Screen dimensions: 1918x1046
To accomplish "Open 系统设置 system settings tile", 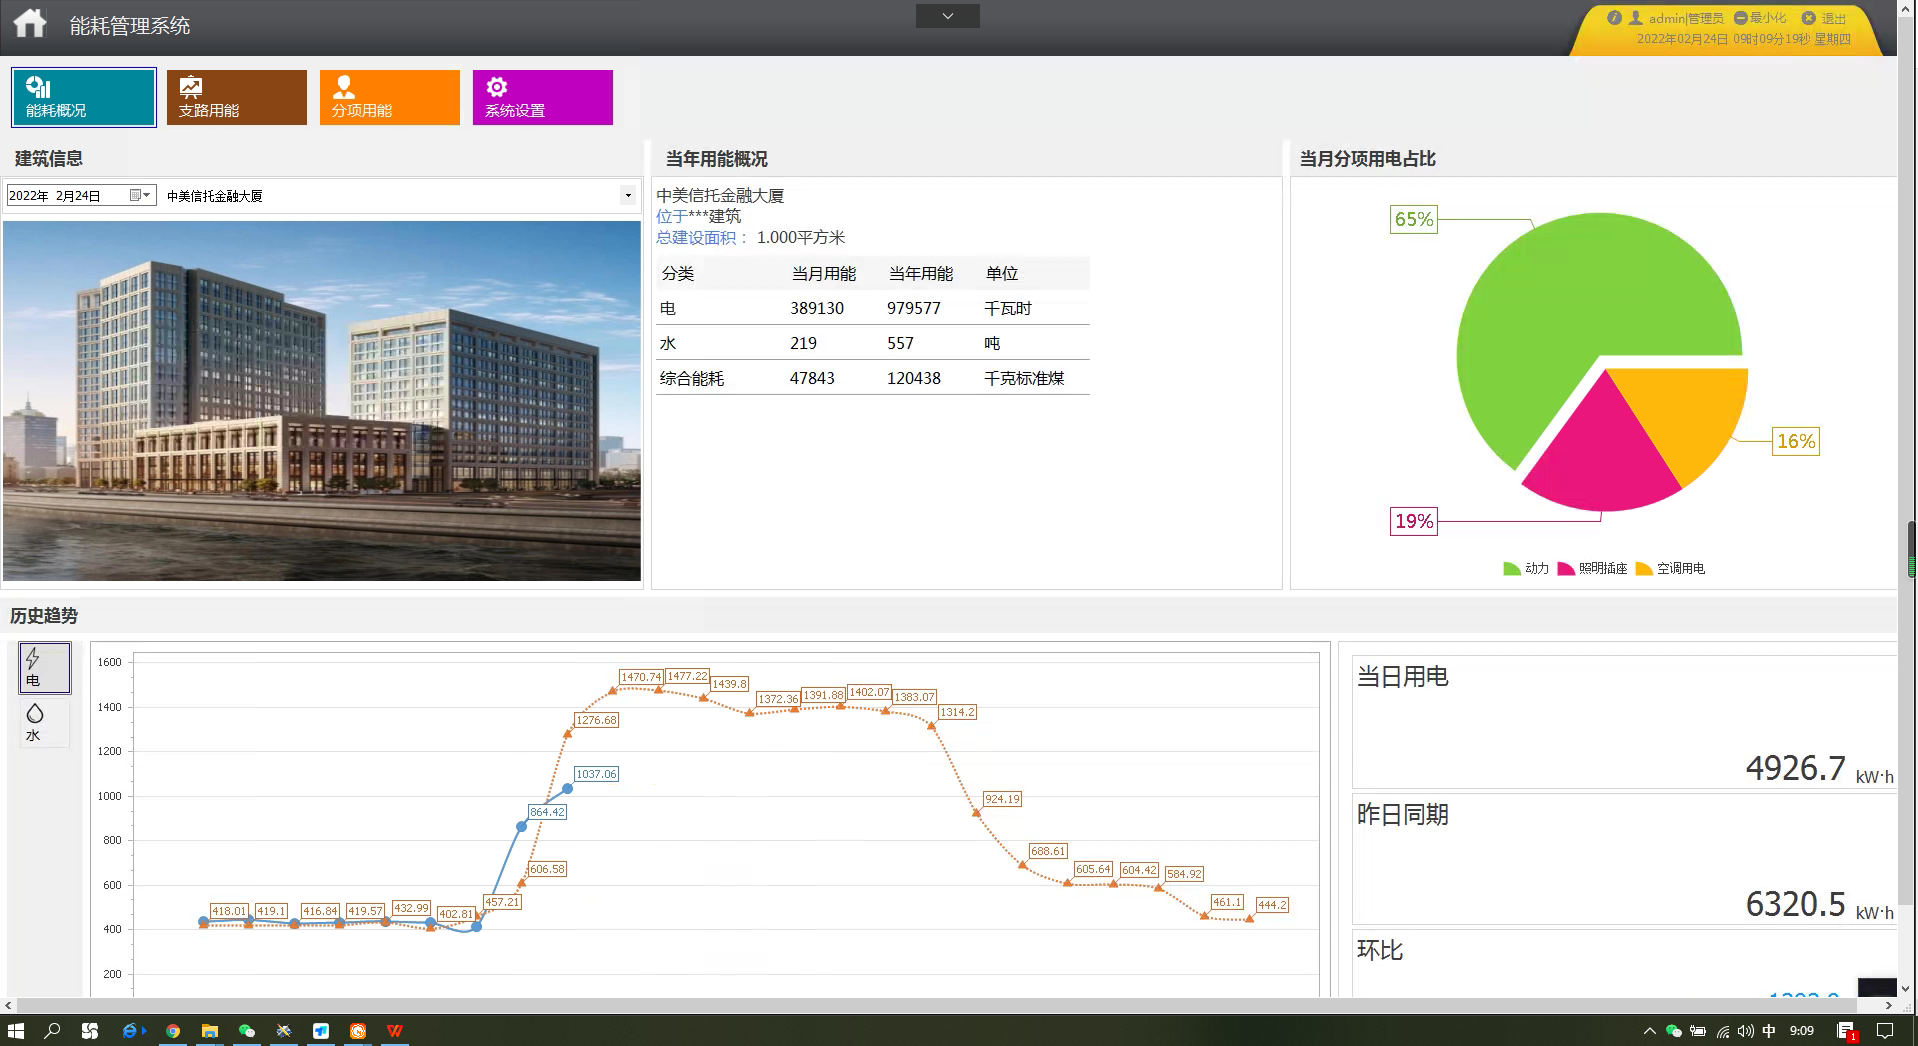I will pos(542,97).
